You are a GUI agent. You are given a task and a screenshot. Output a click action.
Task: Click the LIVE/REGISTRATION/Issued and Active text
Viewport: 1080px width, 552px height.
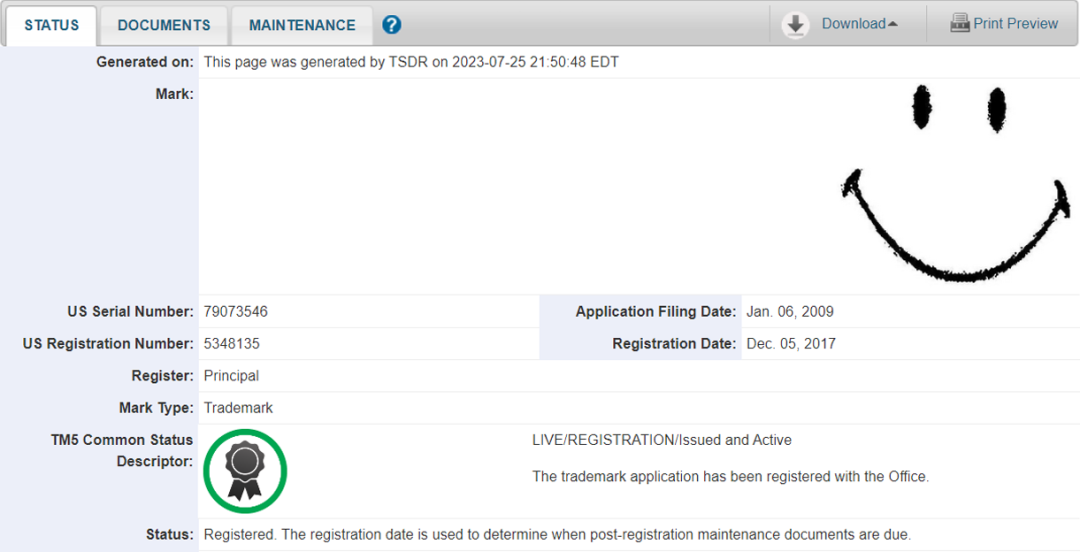[662, 440]
